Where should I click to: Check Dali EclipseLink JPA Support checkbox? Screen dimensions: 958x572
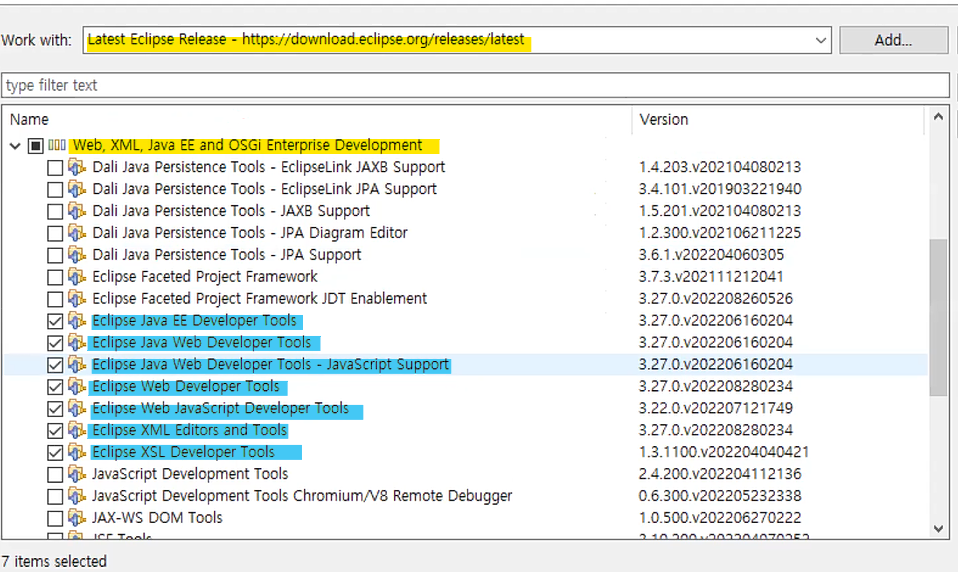[x=55, y=189]
